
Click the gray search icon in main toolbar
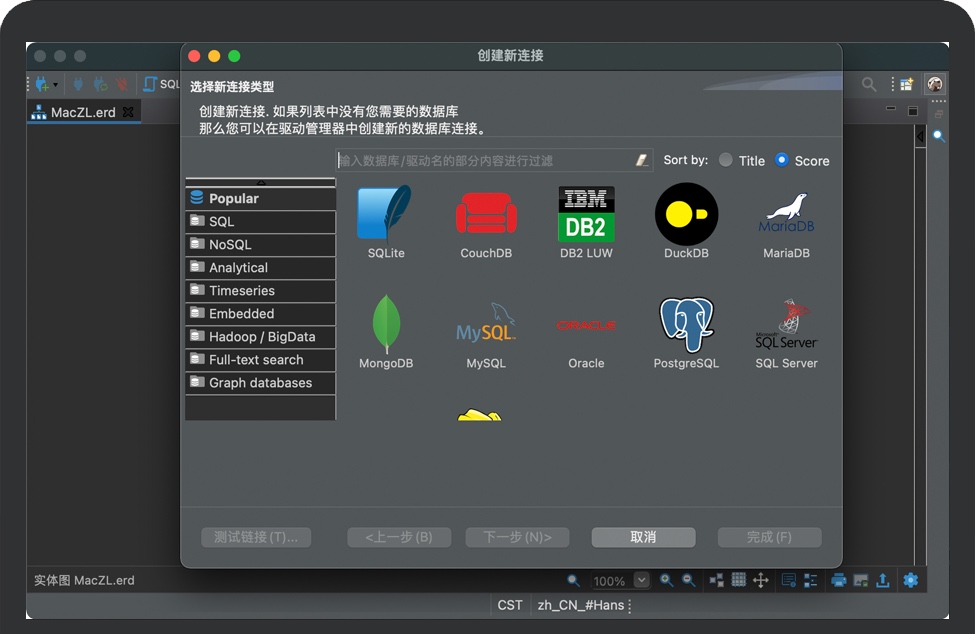(869, 84)
